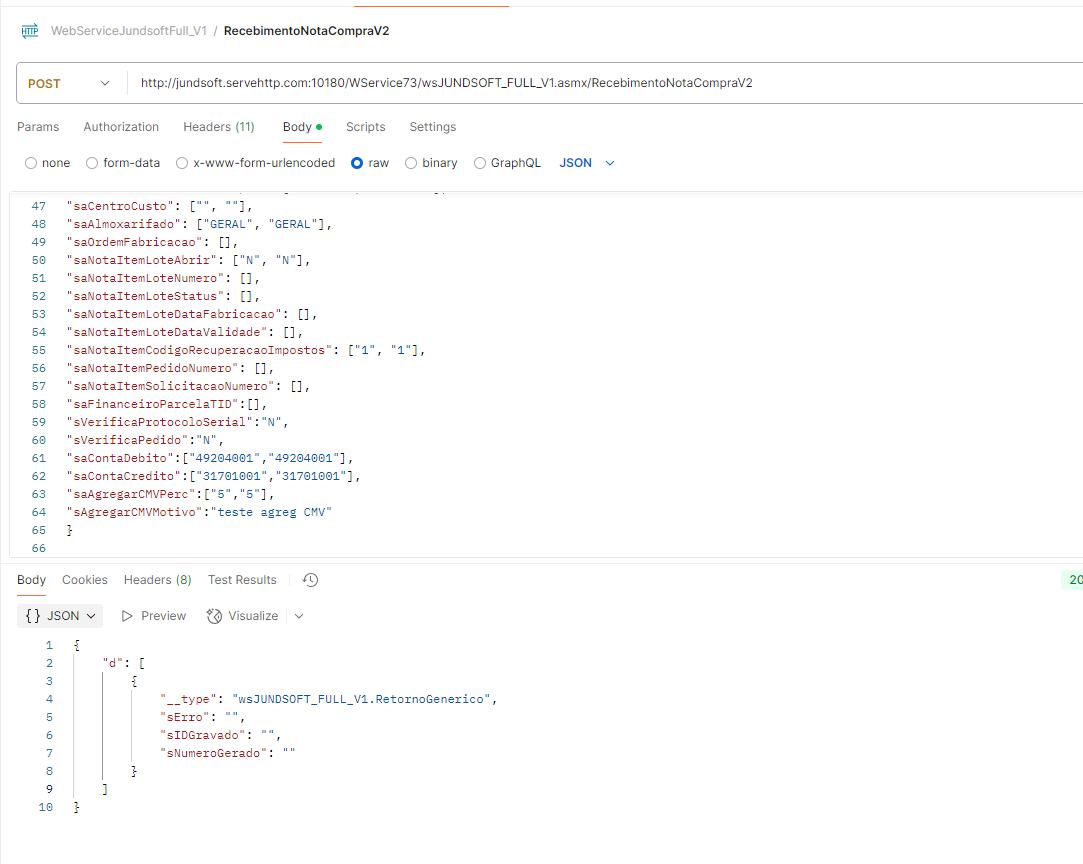
Task: Select x-www-form-urlencoded body type
Action: pos(182,163)
